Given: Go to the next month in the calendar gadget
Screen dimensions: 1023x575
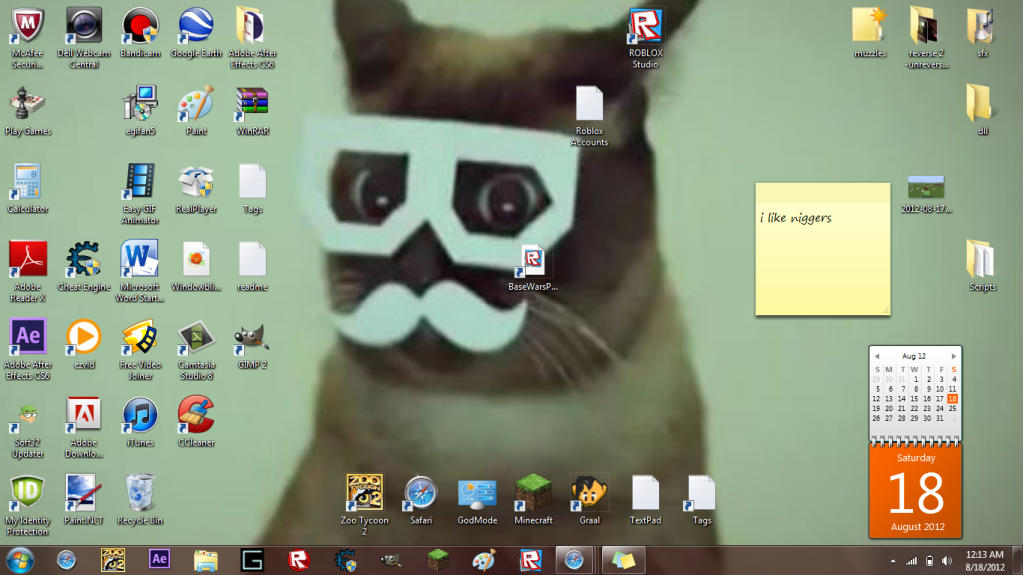Looking at the screenshot, I should [953, 356].
